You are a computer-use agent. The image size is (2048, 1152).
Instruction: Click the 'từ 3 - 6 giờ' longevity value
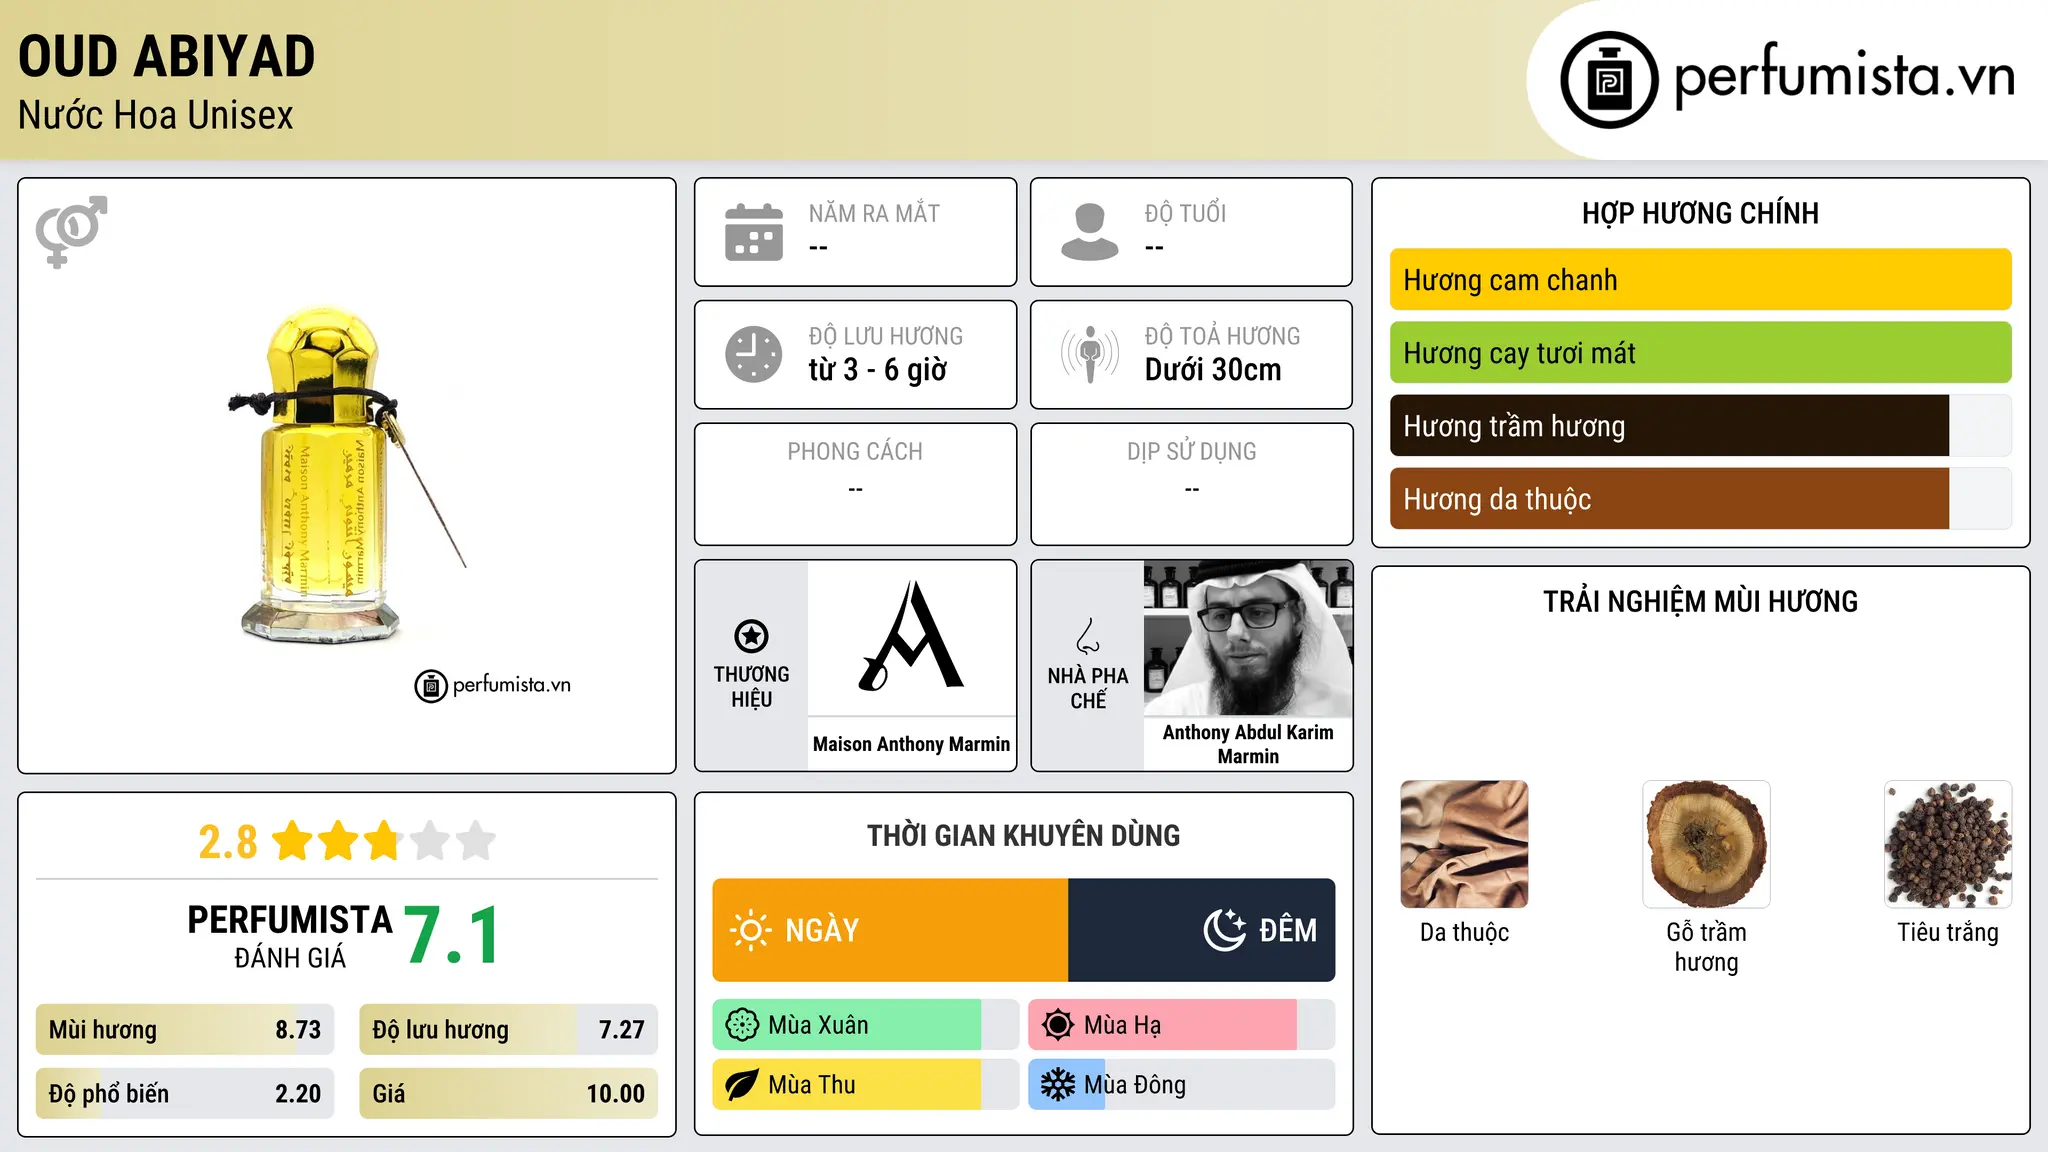878,370
